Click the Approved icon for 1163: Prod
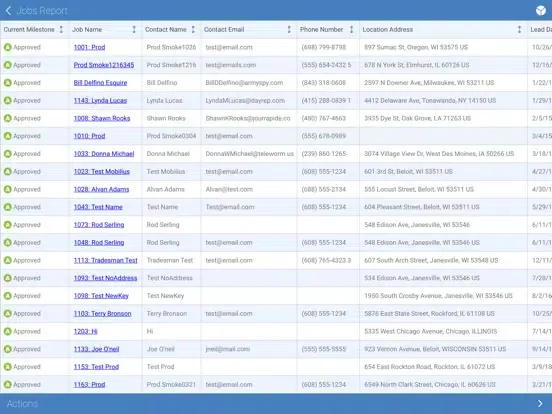The height and width of the screenshot is (414, 552). point(8,384)
